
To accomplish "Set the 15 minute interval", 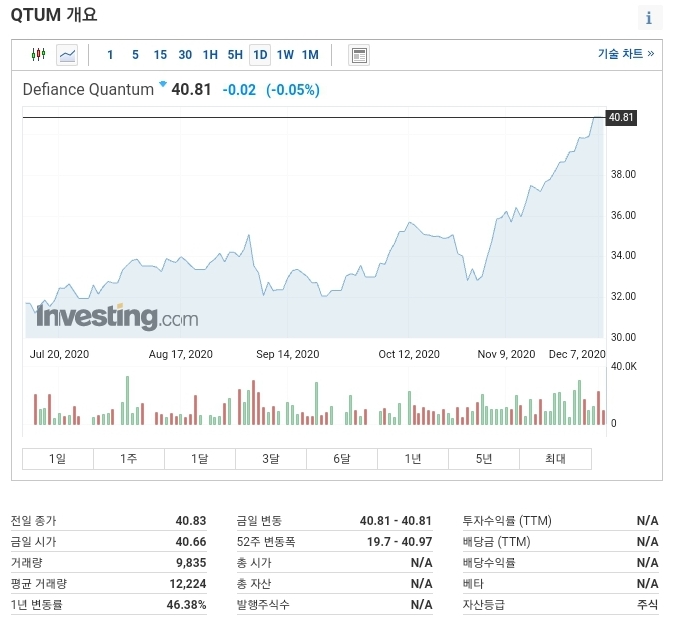I will pos(160,55).
